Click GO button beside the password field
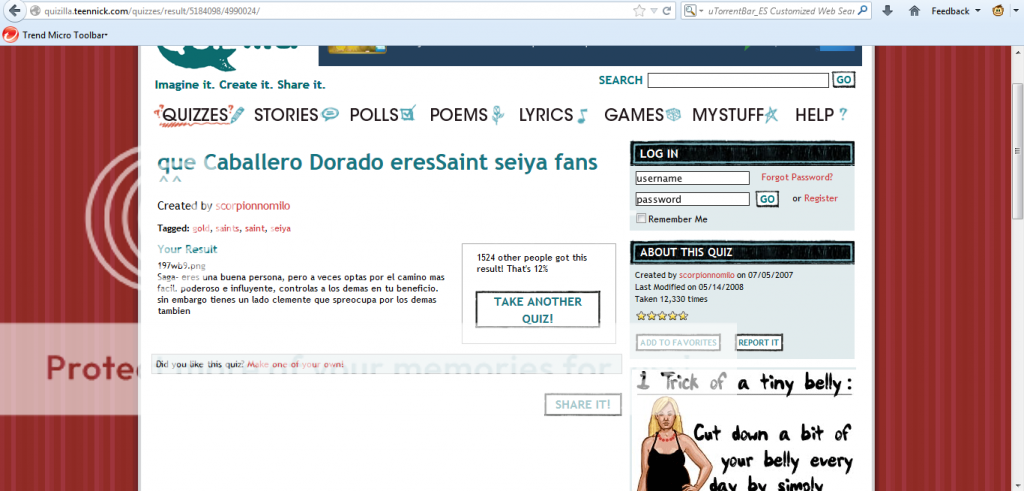Viewport: 1024px width, 491px height. (767, 199)
